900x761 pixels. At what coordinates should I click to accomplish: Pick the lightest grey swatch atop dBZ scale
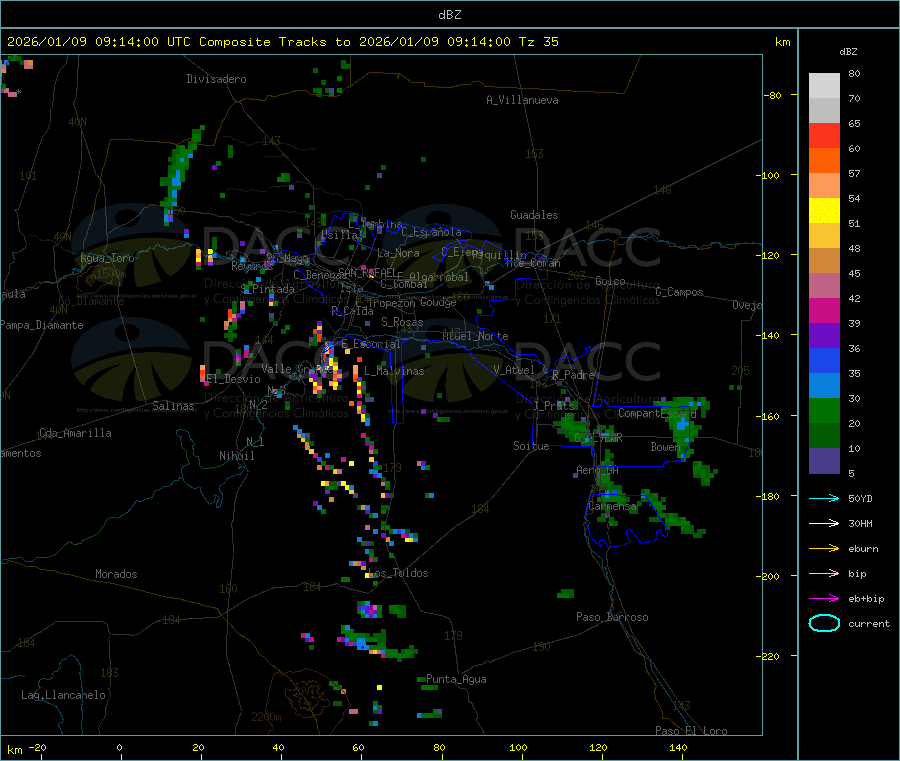tap(824, 86)
